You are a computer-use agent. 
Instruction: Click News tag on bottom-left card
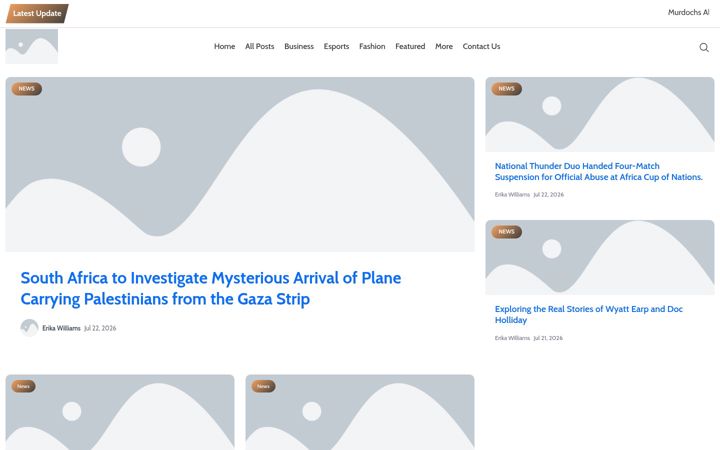23,386
